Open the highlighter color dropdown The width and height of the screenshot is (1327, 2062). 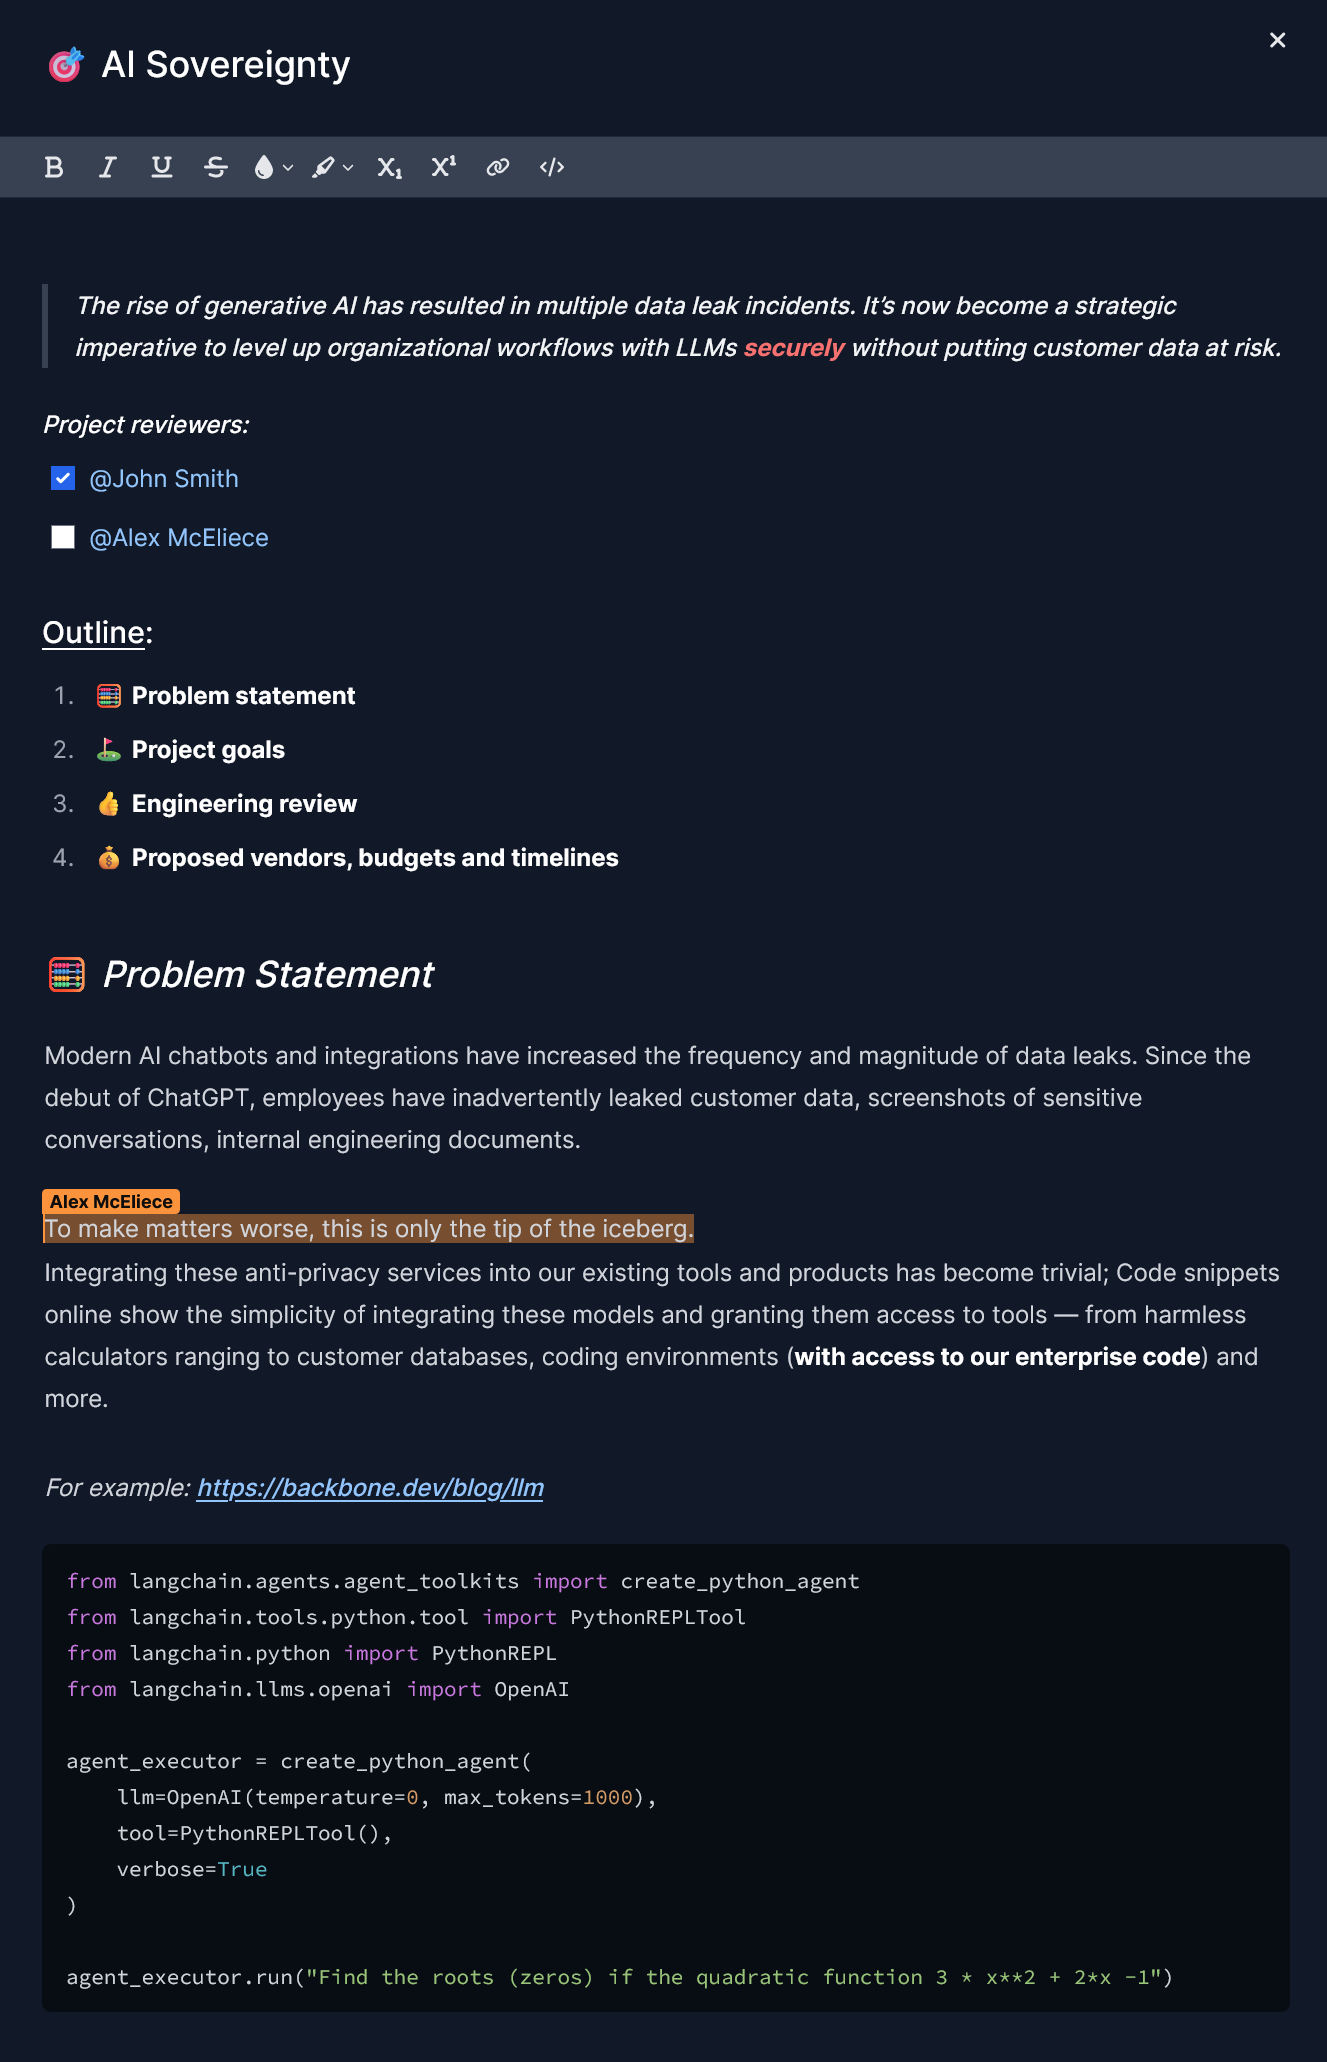click(x=349, y=167)
